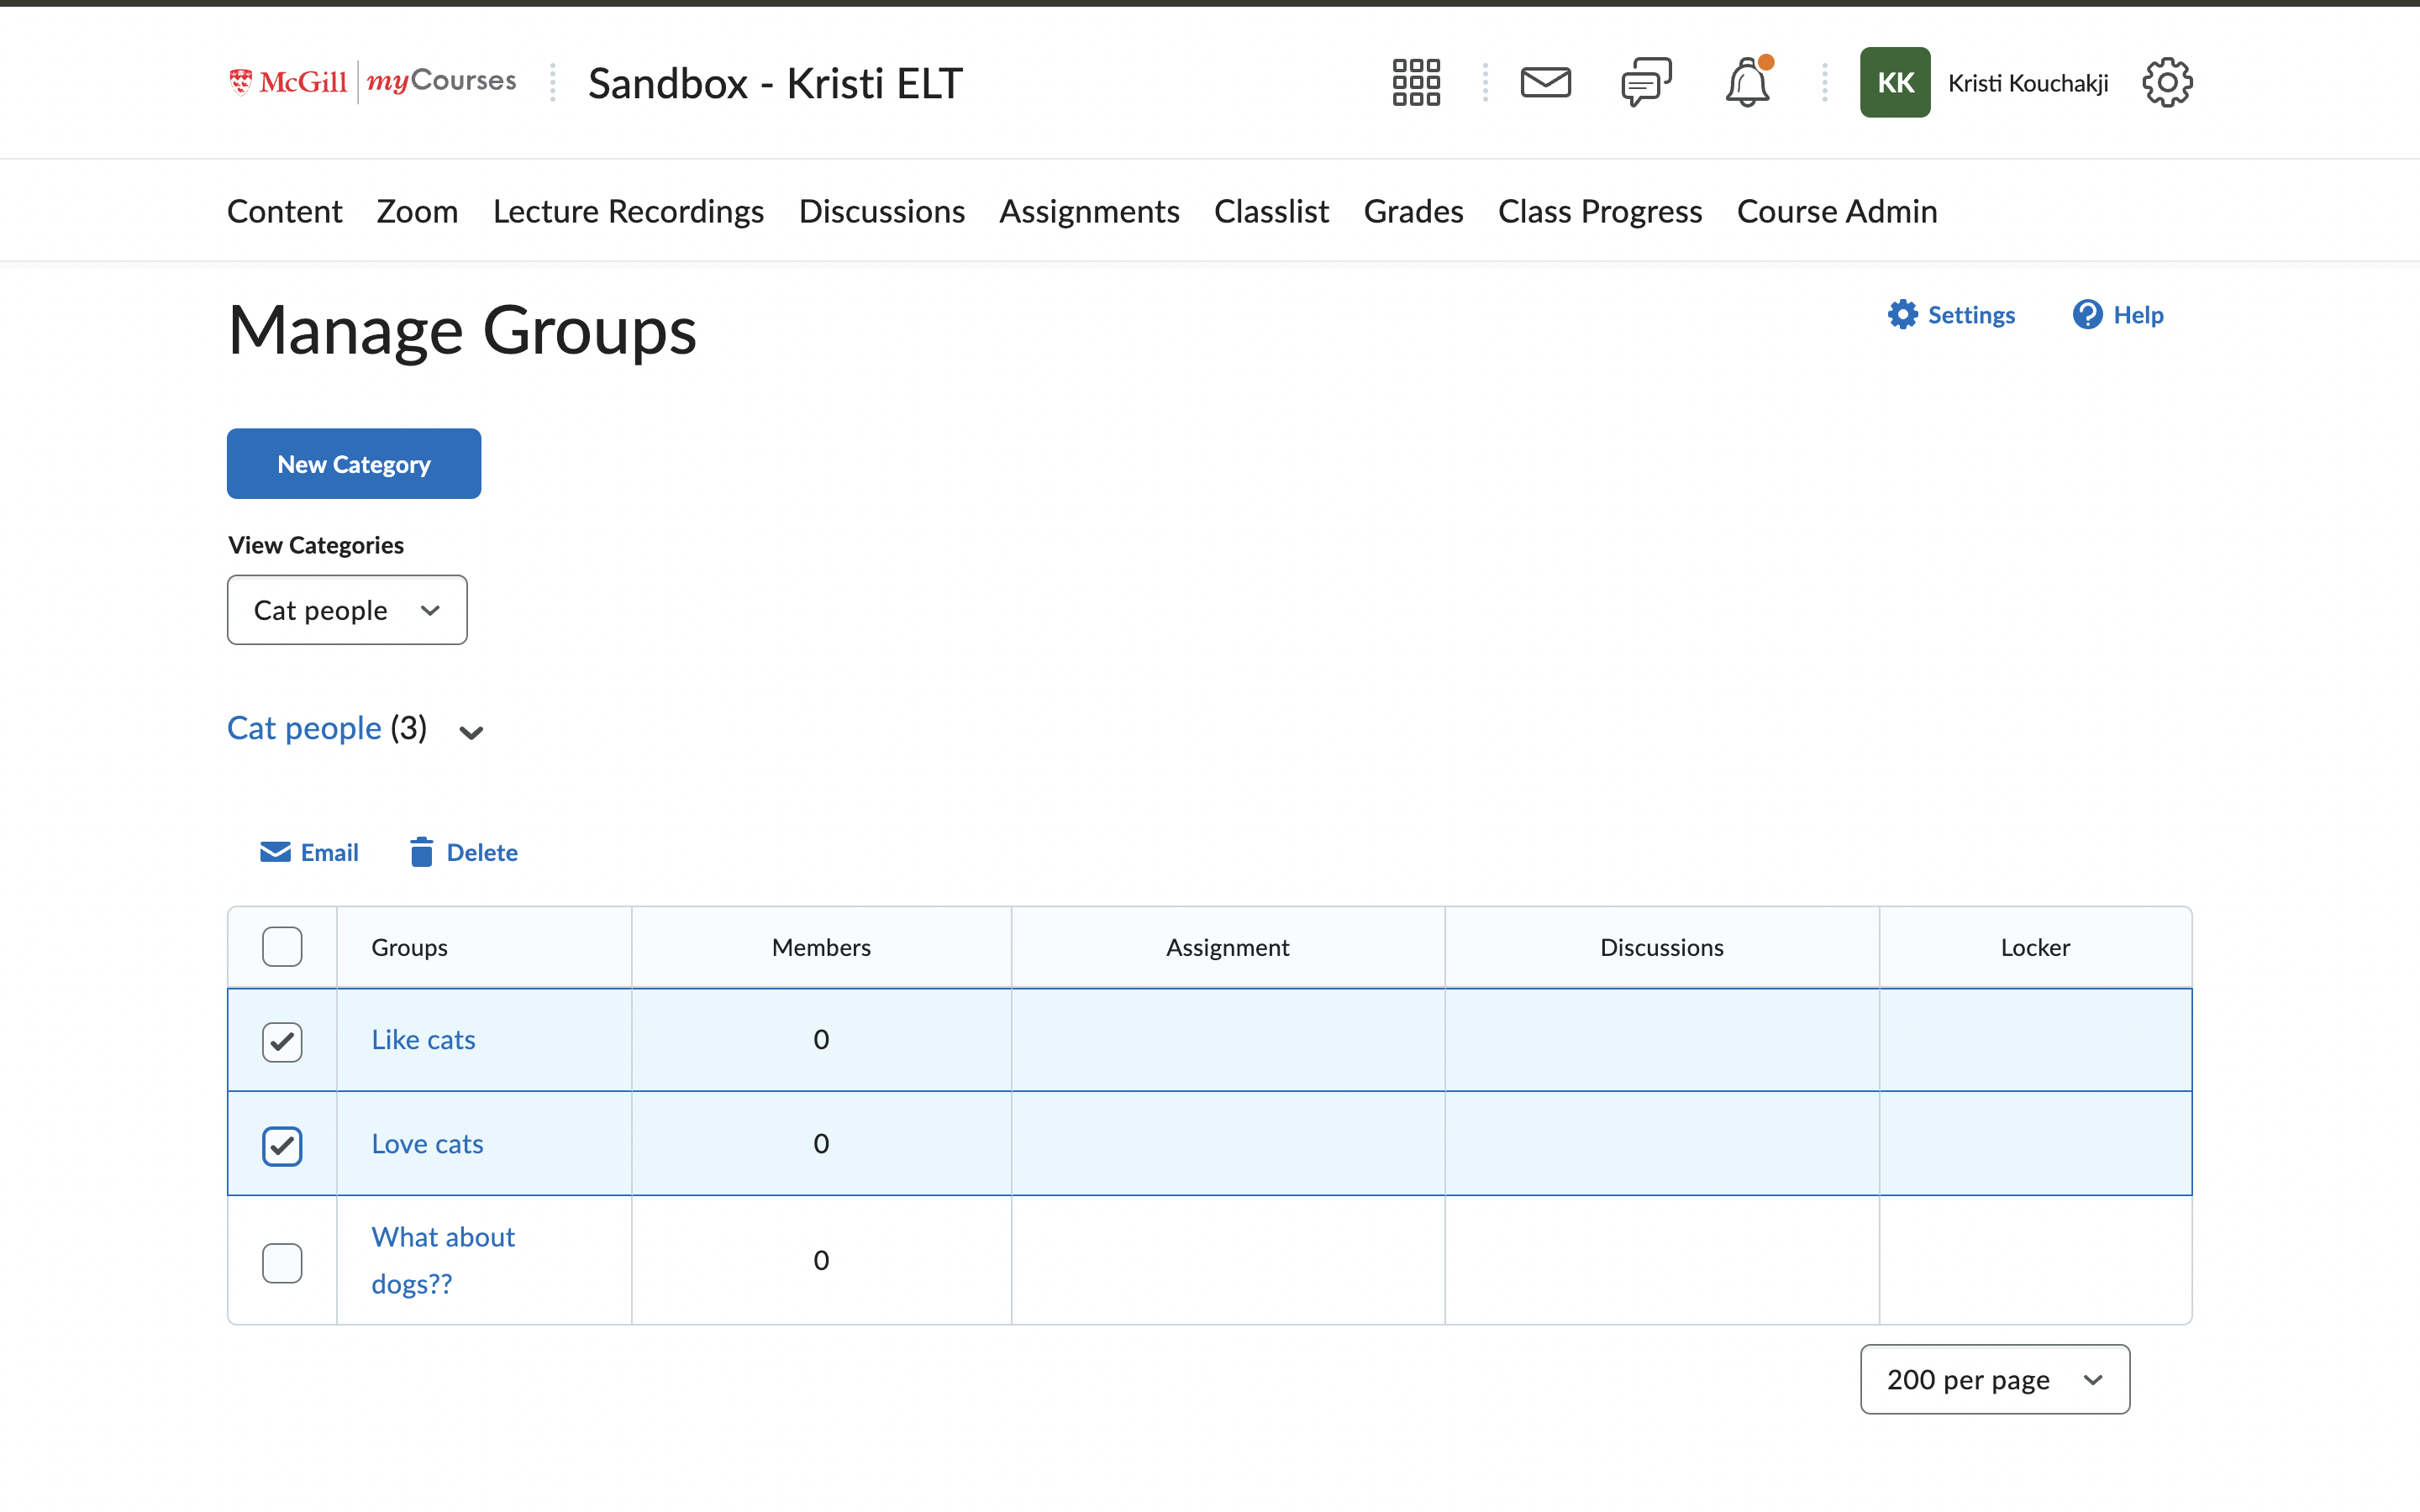The height and width of the screenshot is (1512, 2420).
Task: Open Help via the question mark icon
Action: point(2118,315)
